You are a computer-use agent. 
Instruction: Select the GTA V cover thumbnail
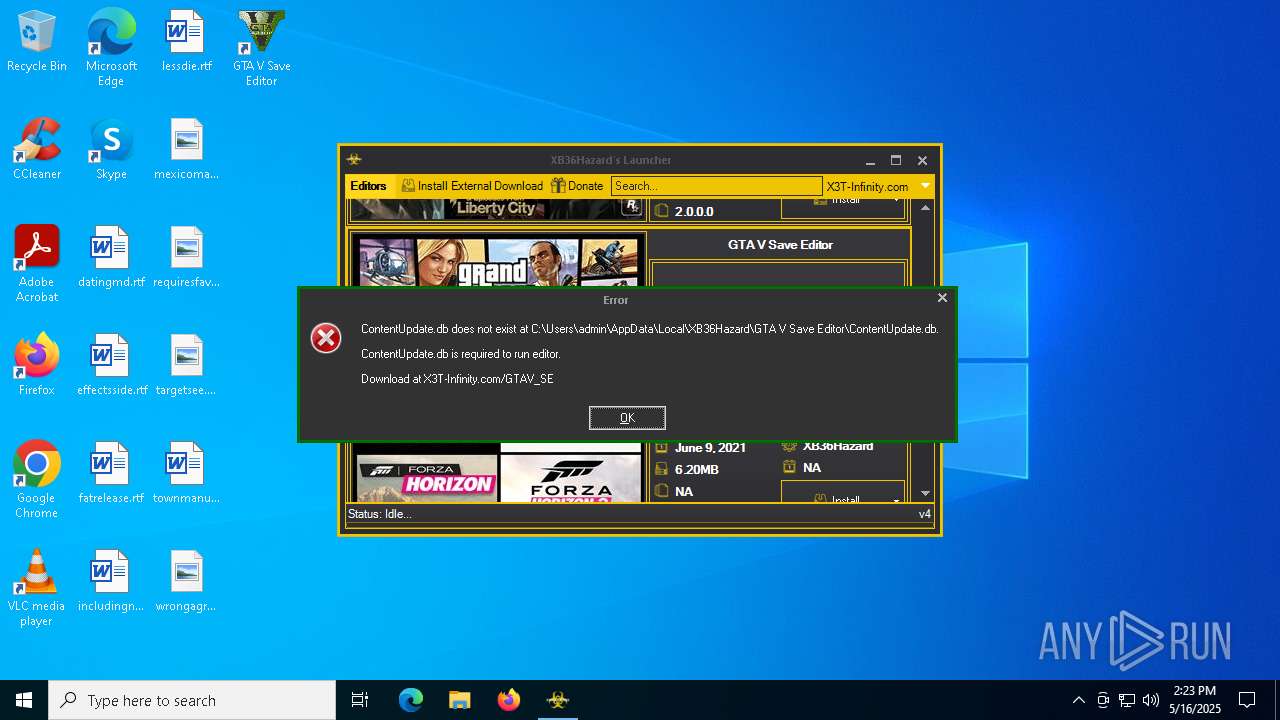(x=497, y=262)
